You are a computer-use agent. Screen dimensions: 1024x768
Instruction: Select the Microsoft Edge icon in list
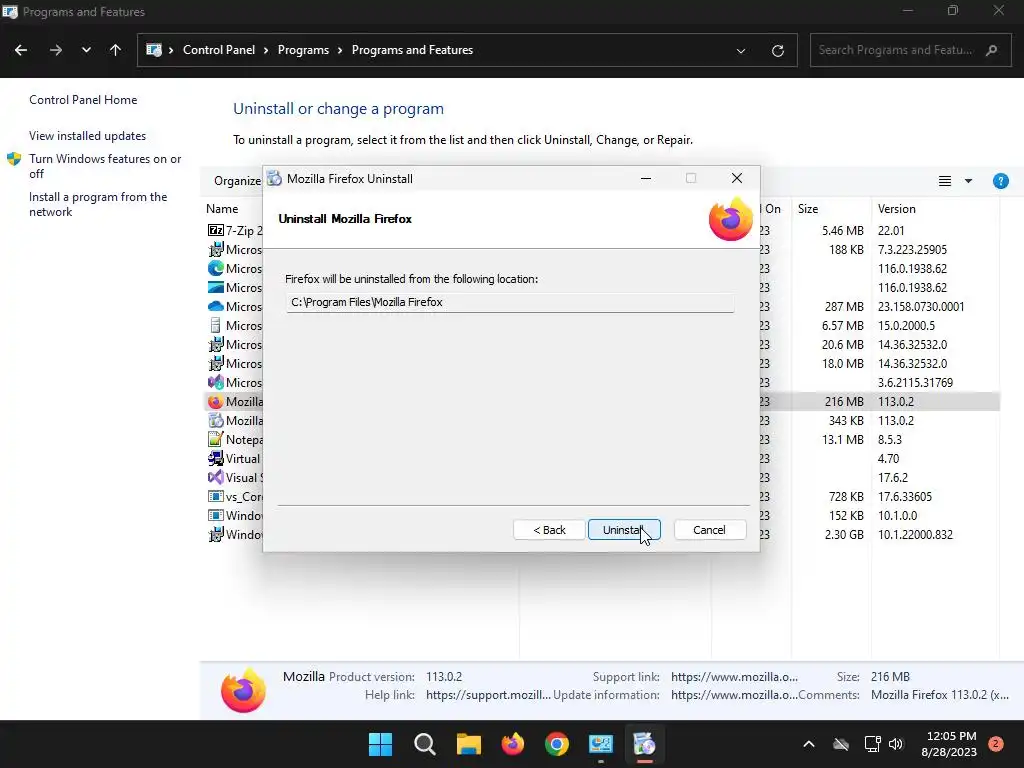[x=216, y=268]
